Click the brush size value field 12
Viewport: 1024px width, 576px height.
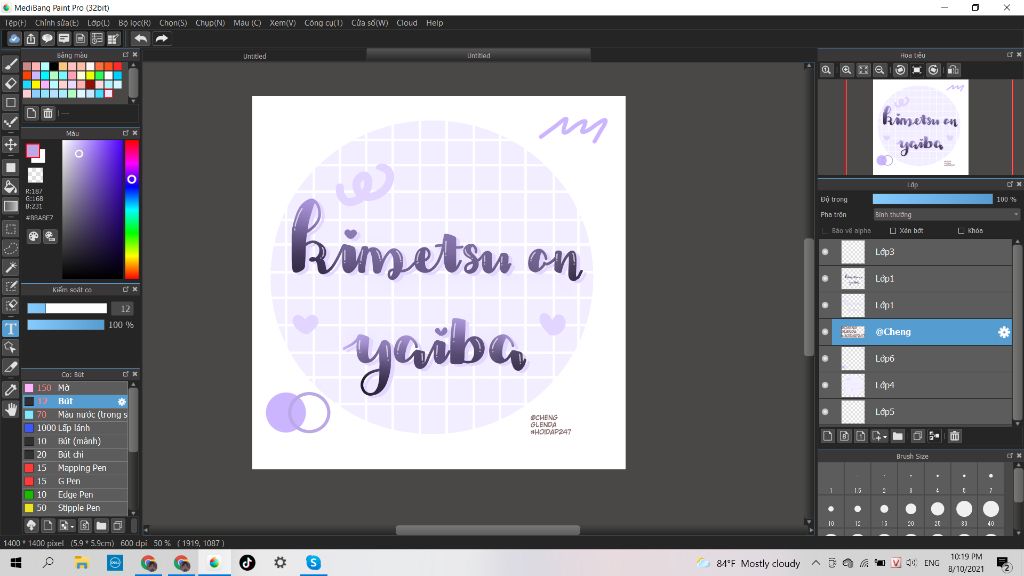121,309
